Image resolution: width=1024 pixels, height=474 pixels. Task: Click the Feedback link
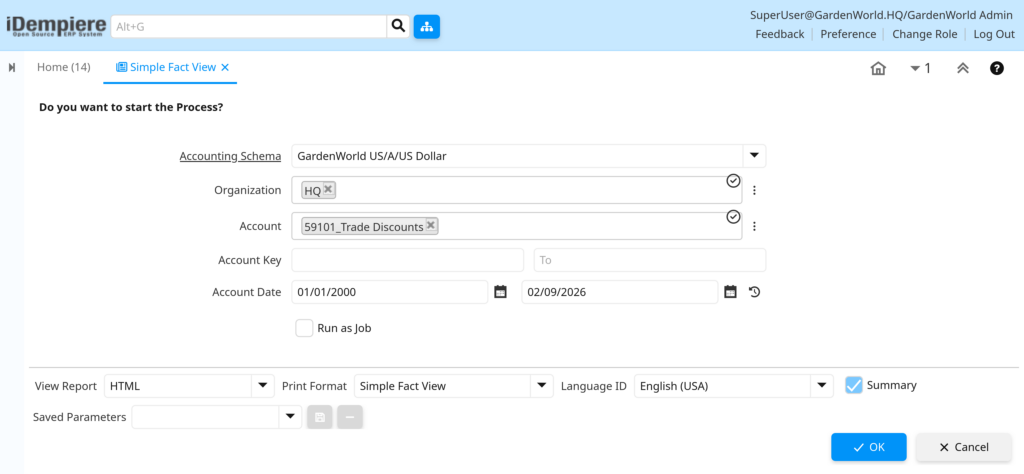[x=780, y=34]
